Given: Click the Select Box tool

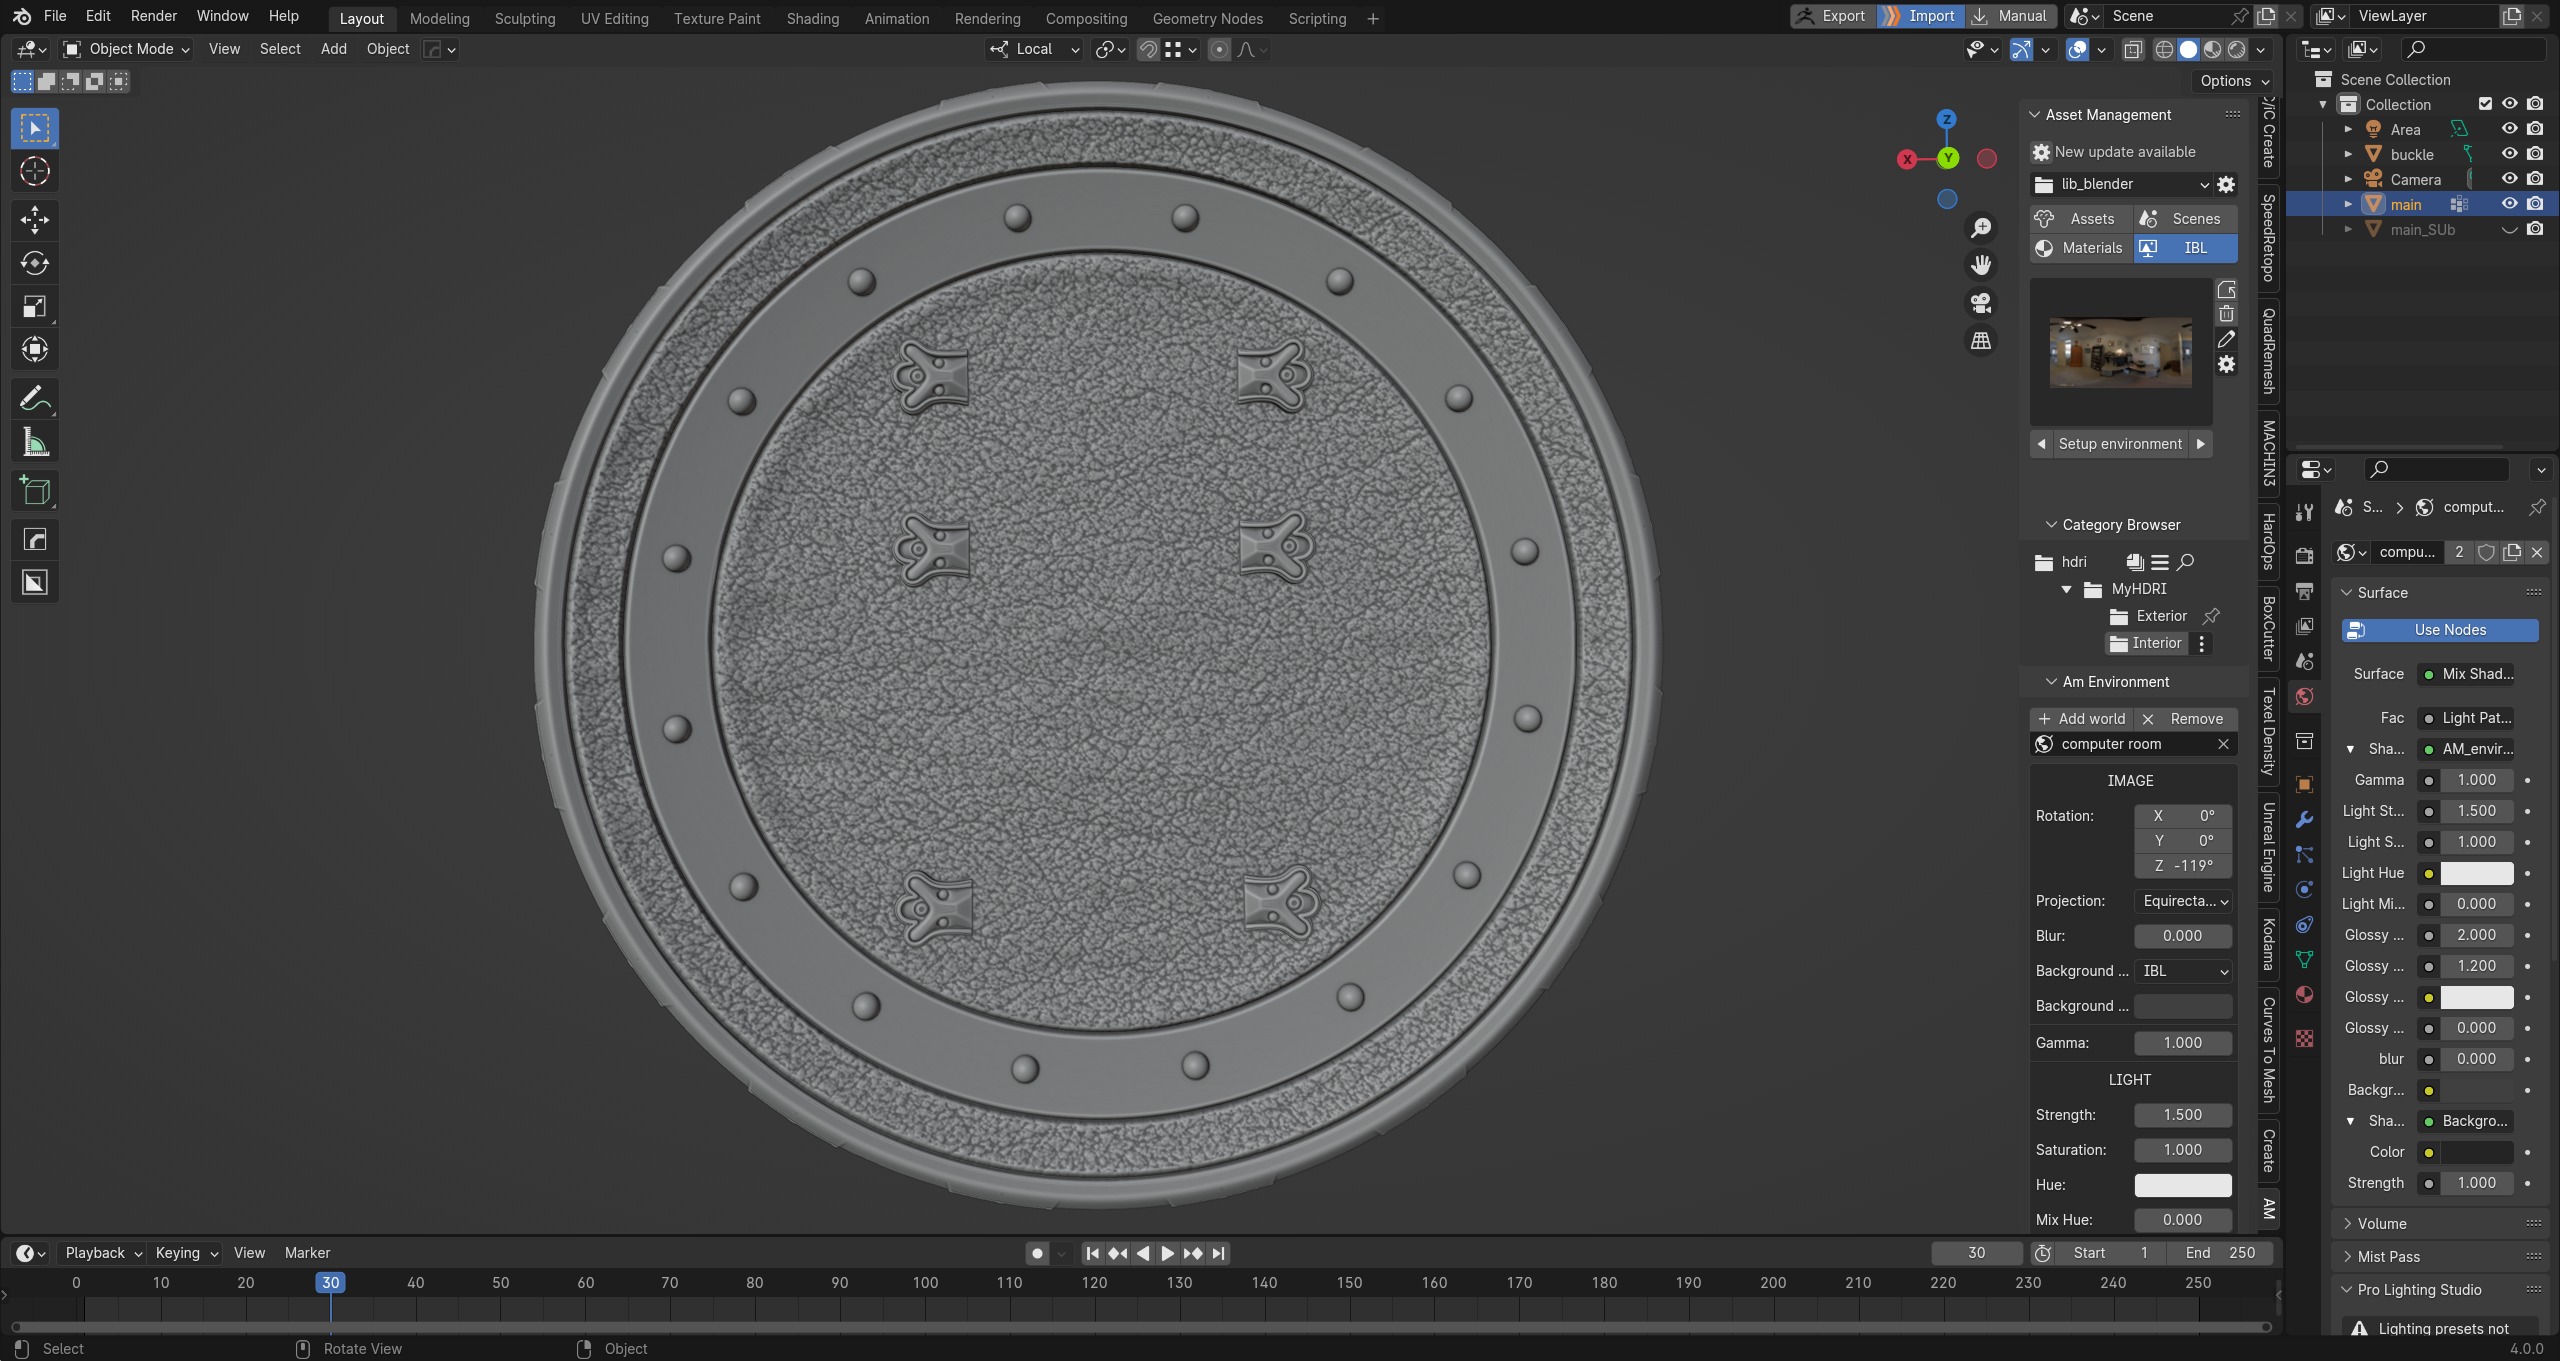Looking at the screenshot, I should pos(35,128).
